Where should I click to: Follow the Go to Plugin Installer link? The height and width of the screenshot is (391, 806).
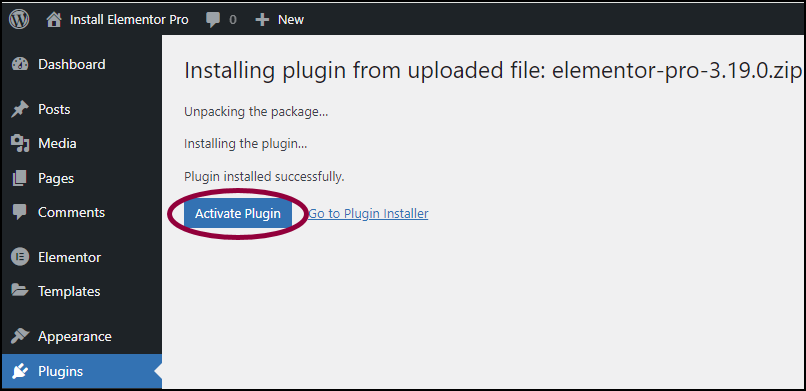(x=368, y=214)
